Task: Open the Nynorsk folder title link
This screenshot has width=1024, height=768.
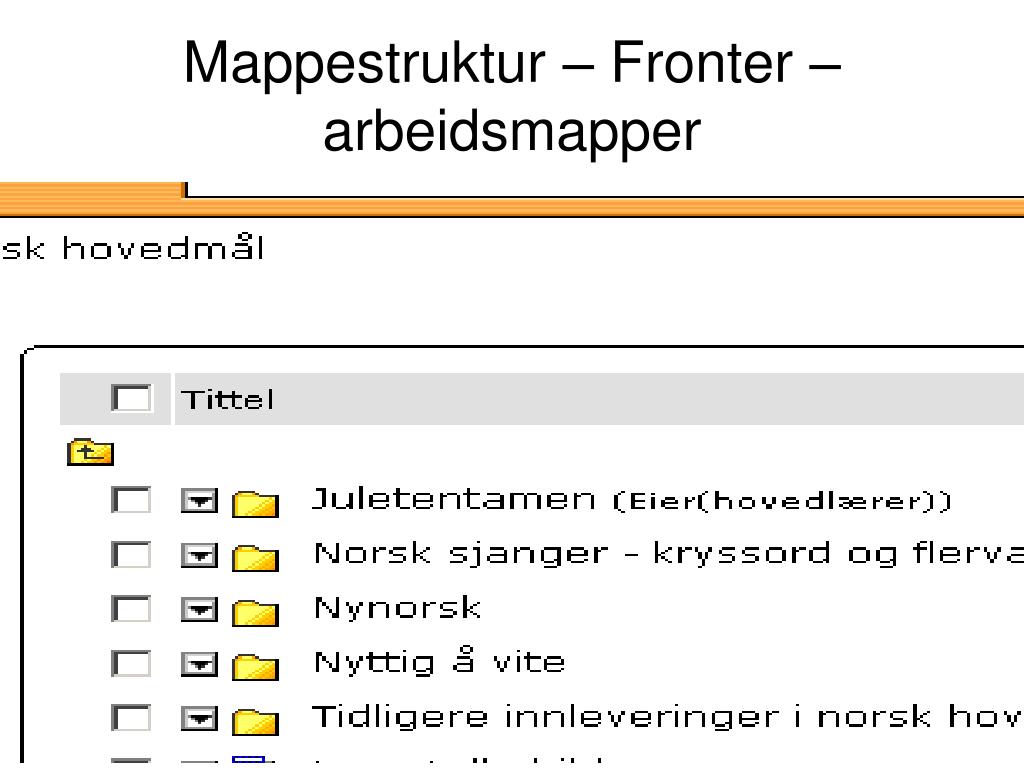Action: 397,608
